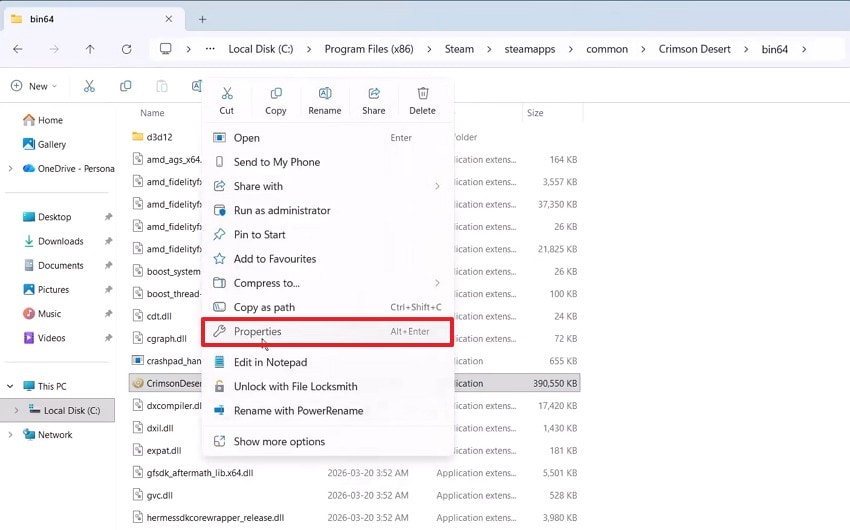Expand Compress to submenu arrow
The height and width of the screenshot is (530, 850).
pyautogui.click(x=437, y=283)
